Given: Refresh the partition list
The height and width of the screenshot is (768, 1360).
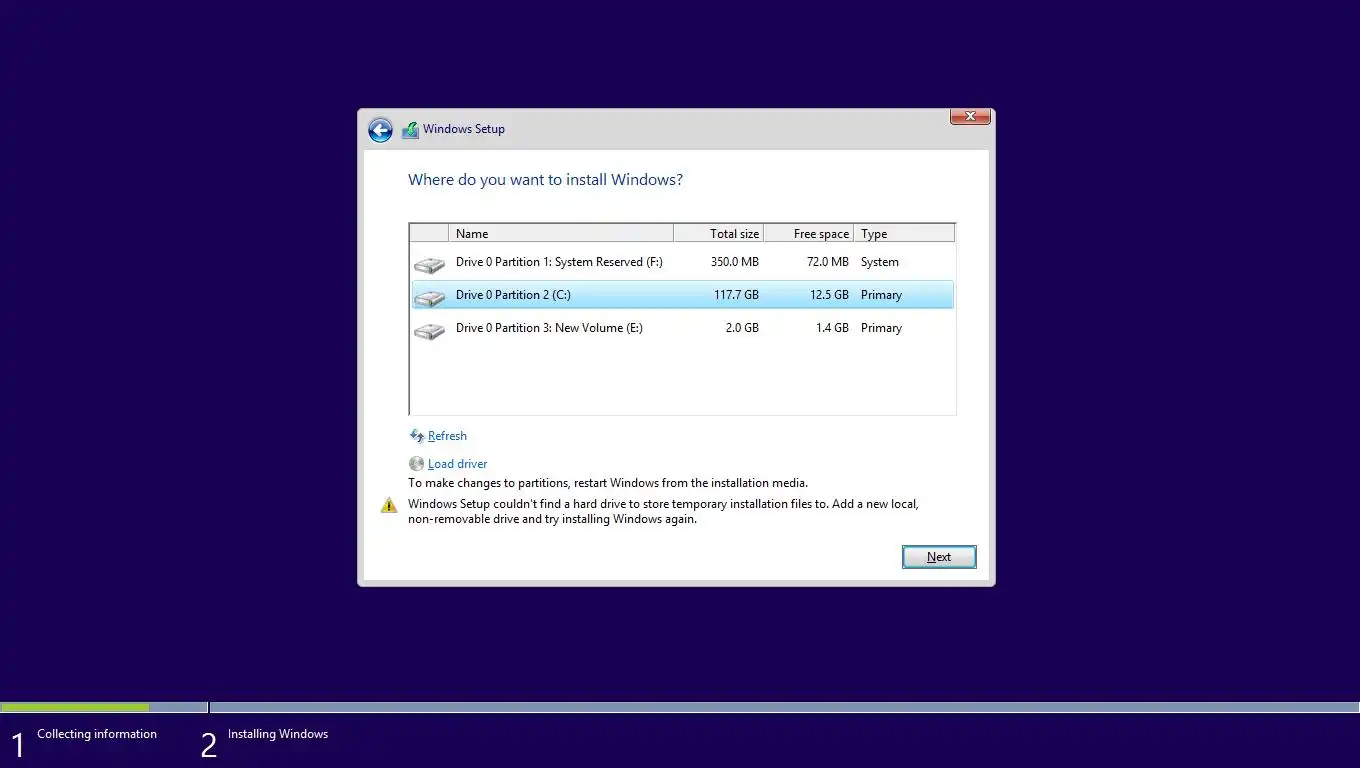Looking at the screenshot, I should tap(447, 436).
